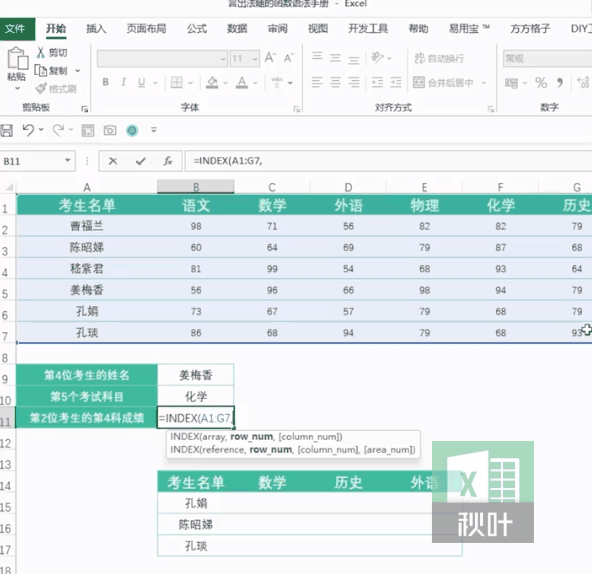
Task: Open the font color dropdown arrow
Action: [255, 83]
